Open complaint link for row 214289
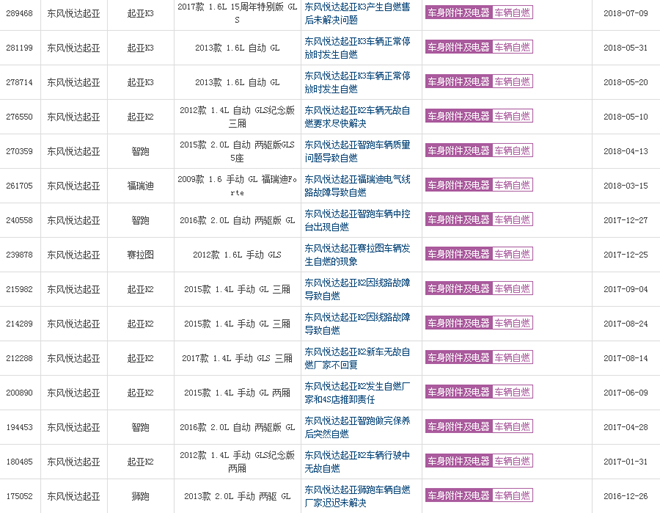 point(357,324)
